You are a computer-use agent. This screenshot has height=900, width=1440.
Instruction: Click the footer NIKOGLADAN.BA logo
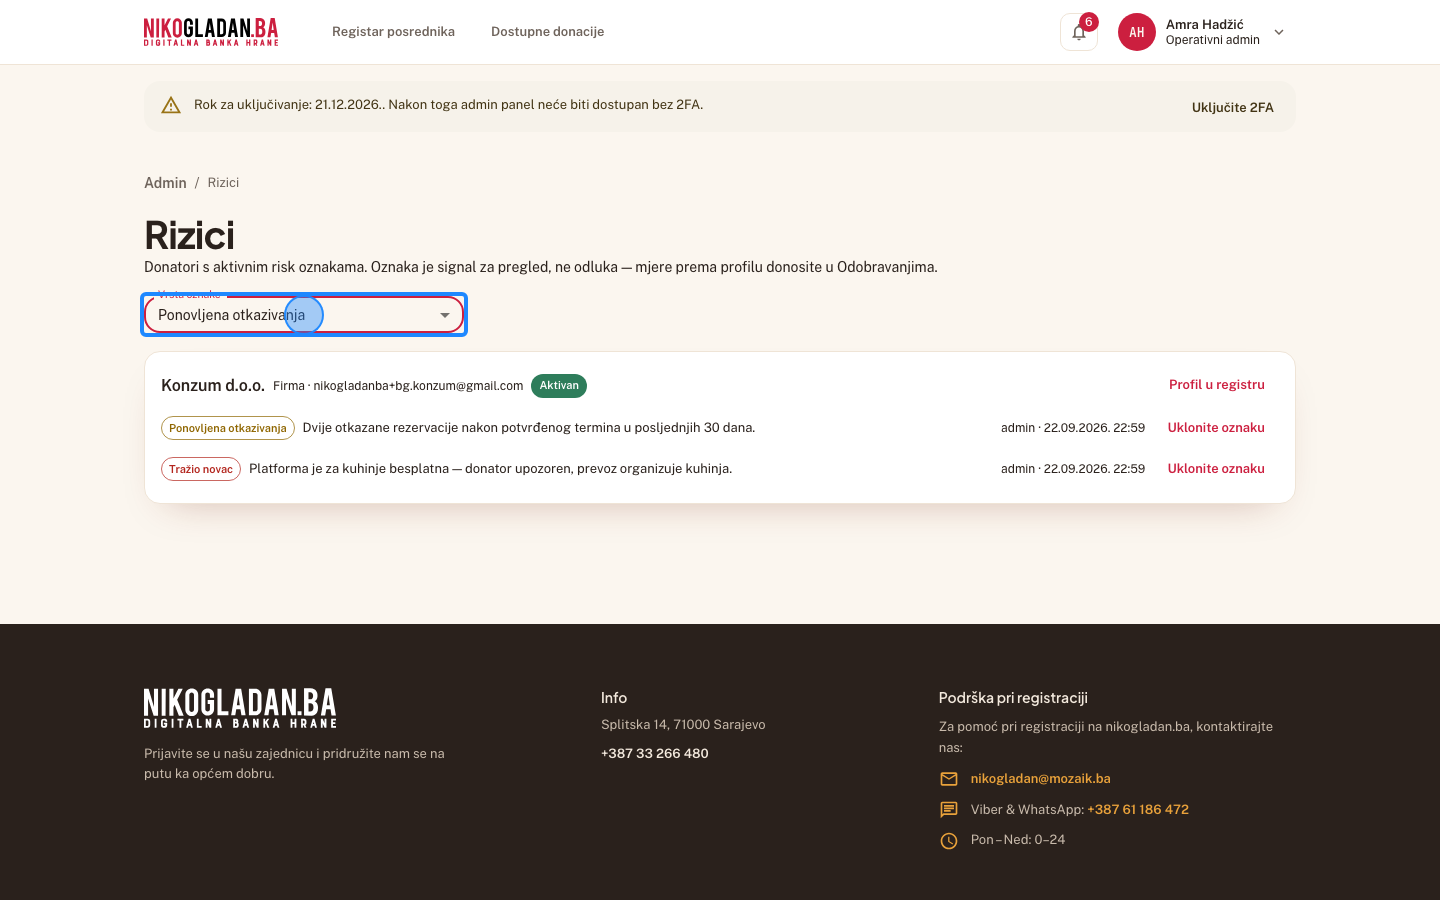coord(240,708)
